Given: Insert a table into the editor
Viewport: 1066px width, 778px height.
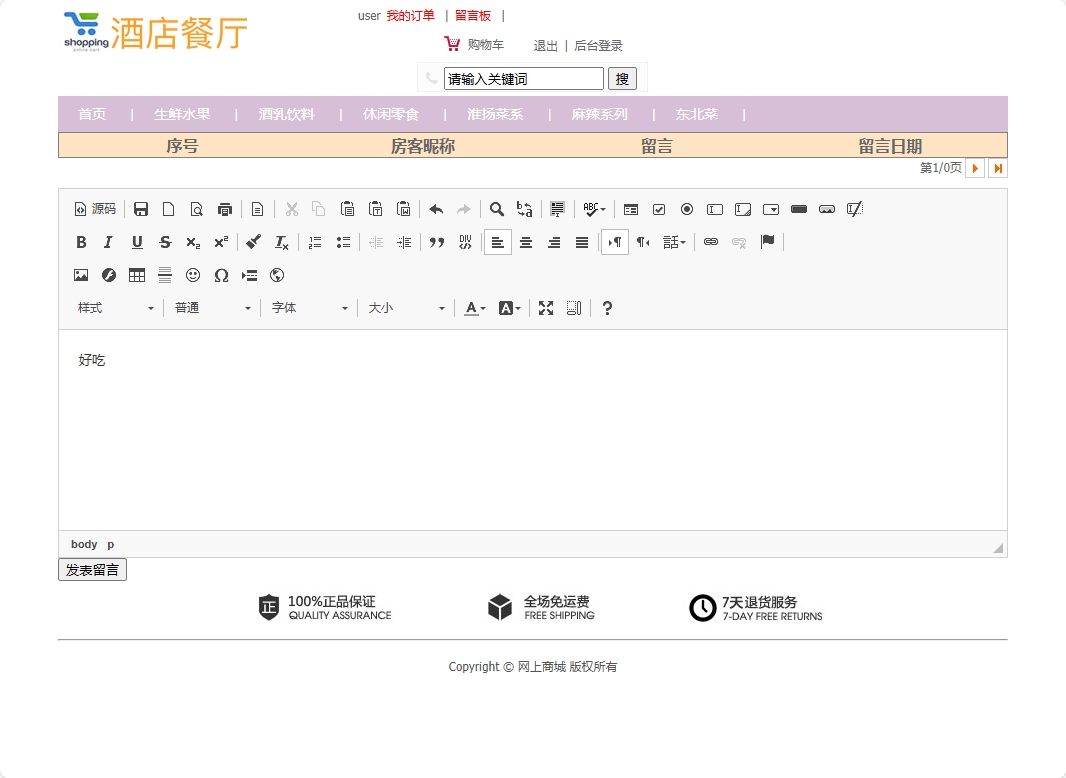Looking at the screenshot, I should pyautogui.click(x=136, y=275).
